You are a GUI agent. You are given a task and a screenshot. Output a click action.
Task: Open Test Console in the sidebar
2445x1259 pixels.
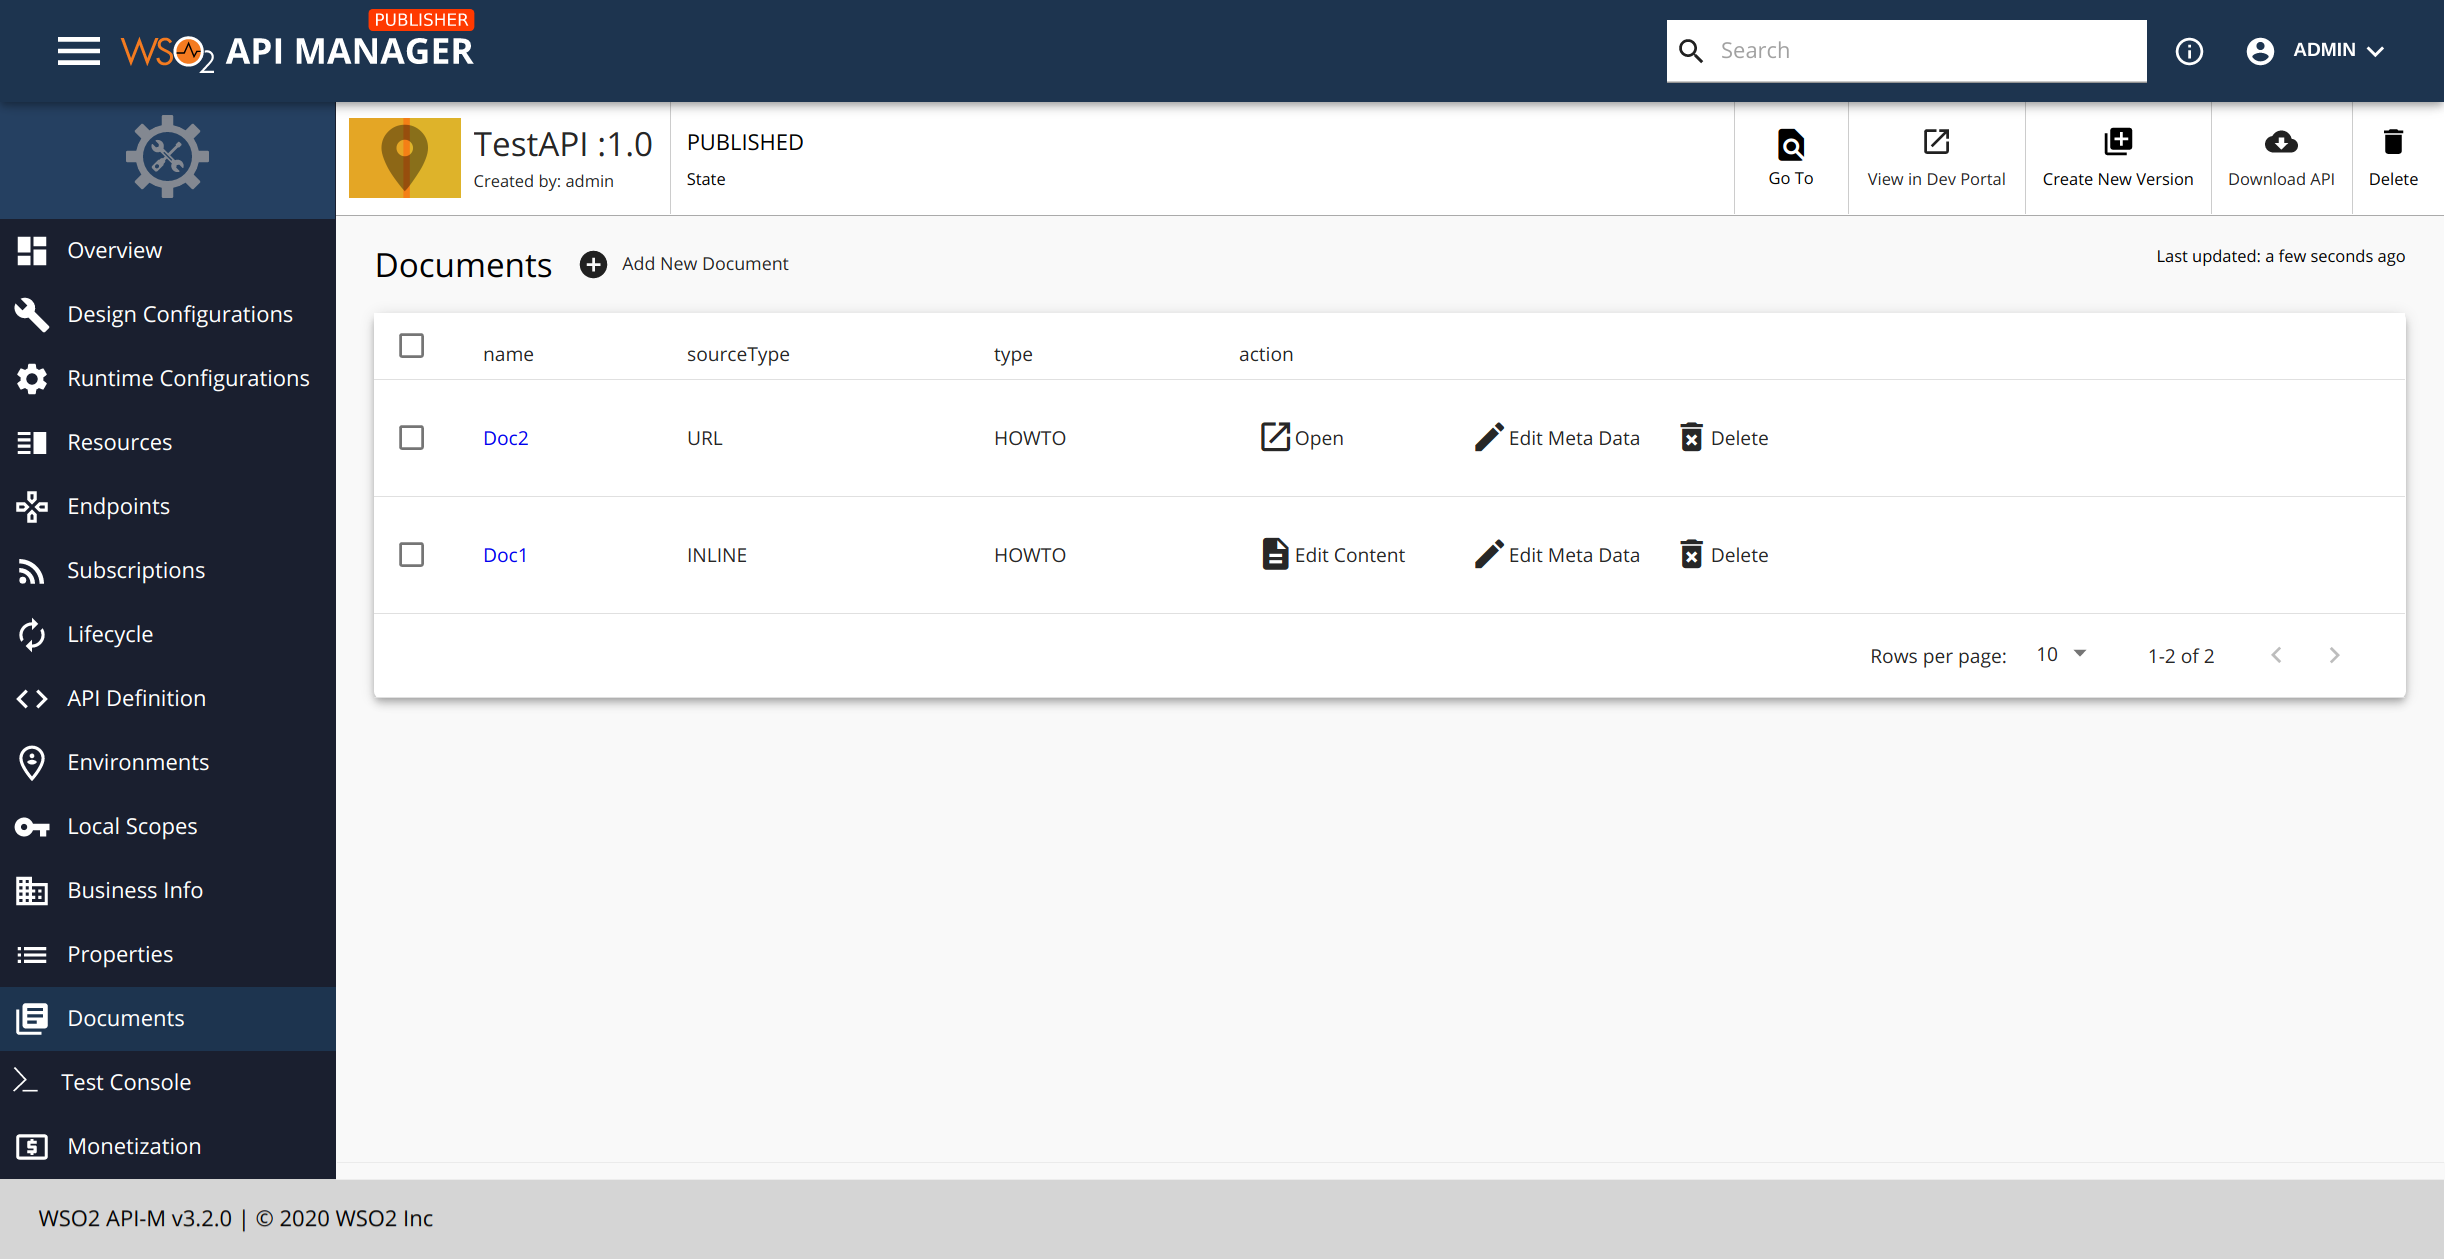tap(168, 1082)
